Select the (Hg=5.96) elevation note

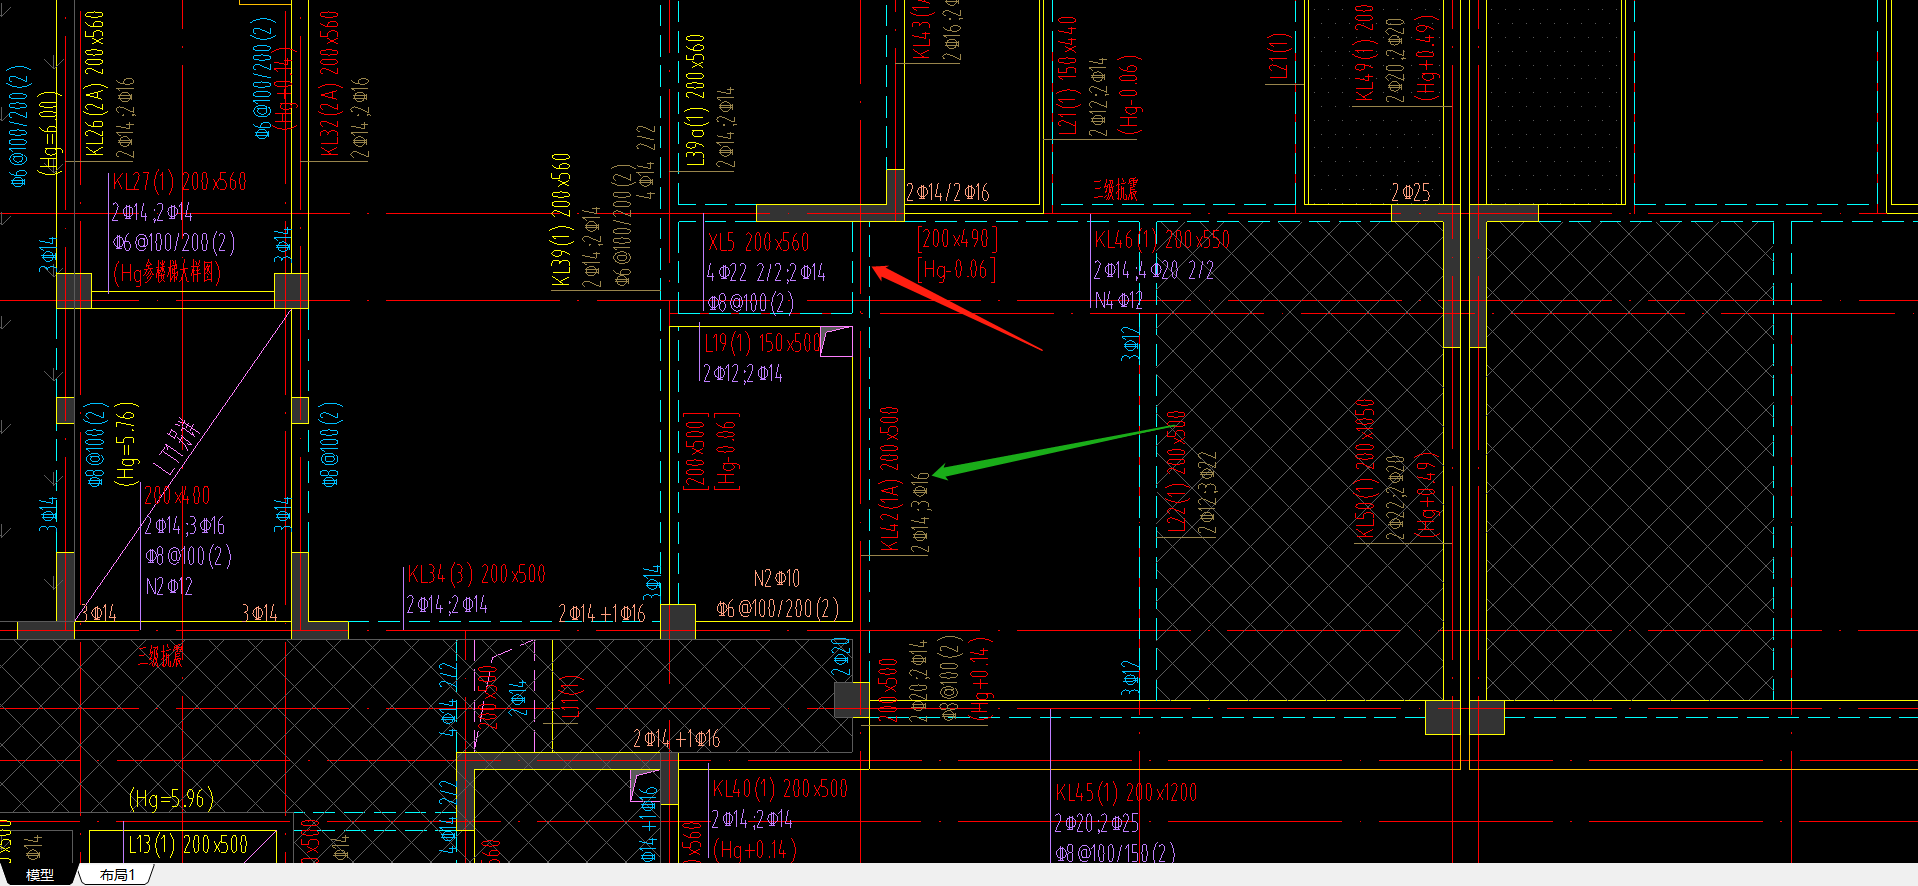[x=171, y=799]
